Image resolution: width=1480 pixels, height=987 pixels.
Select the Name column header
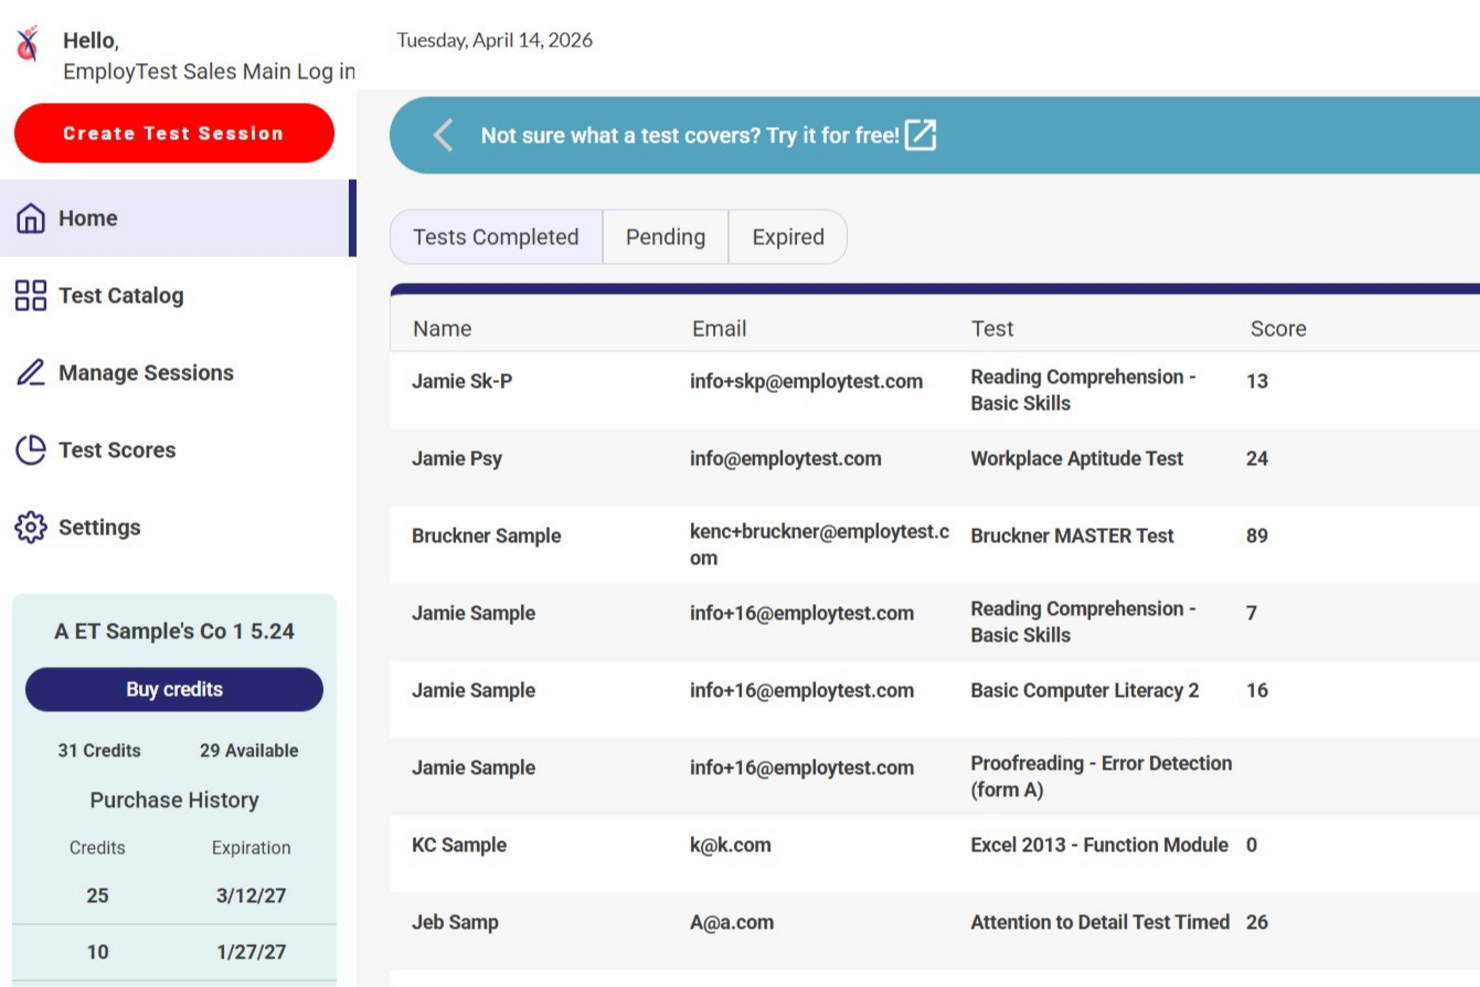441,328
